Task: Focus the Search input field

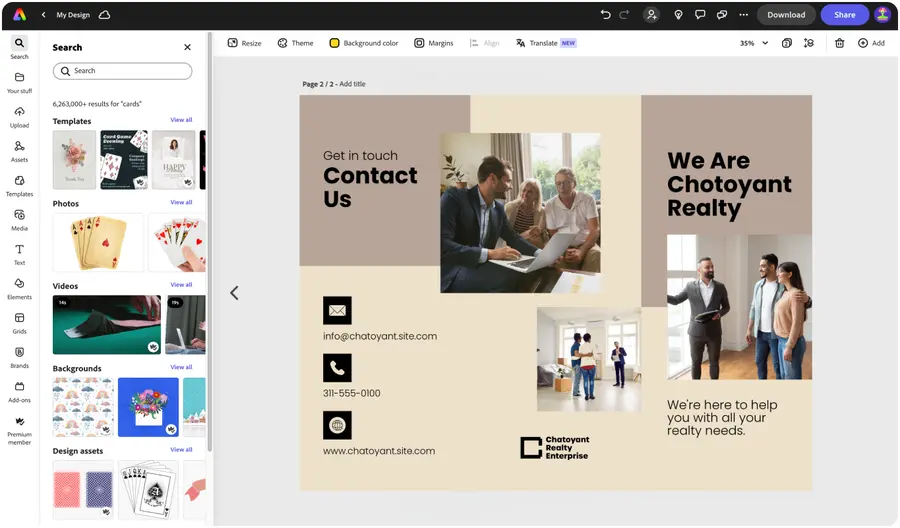Action: click(x=122, y=71)
